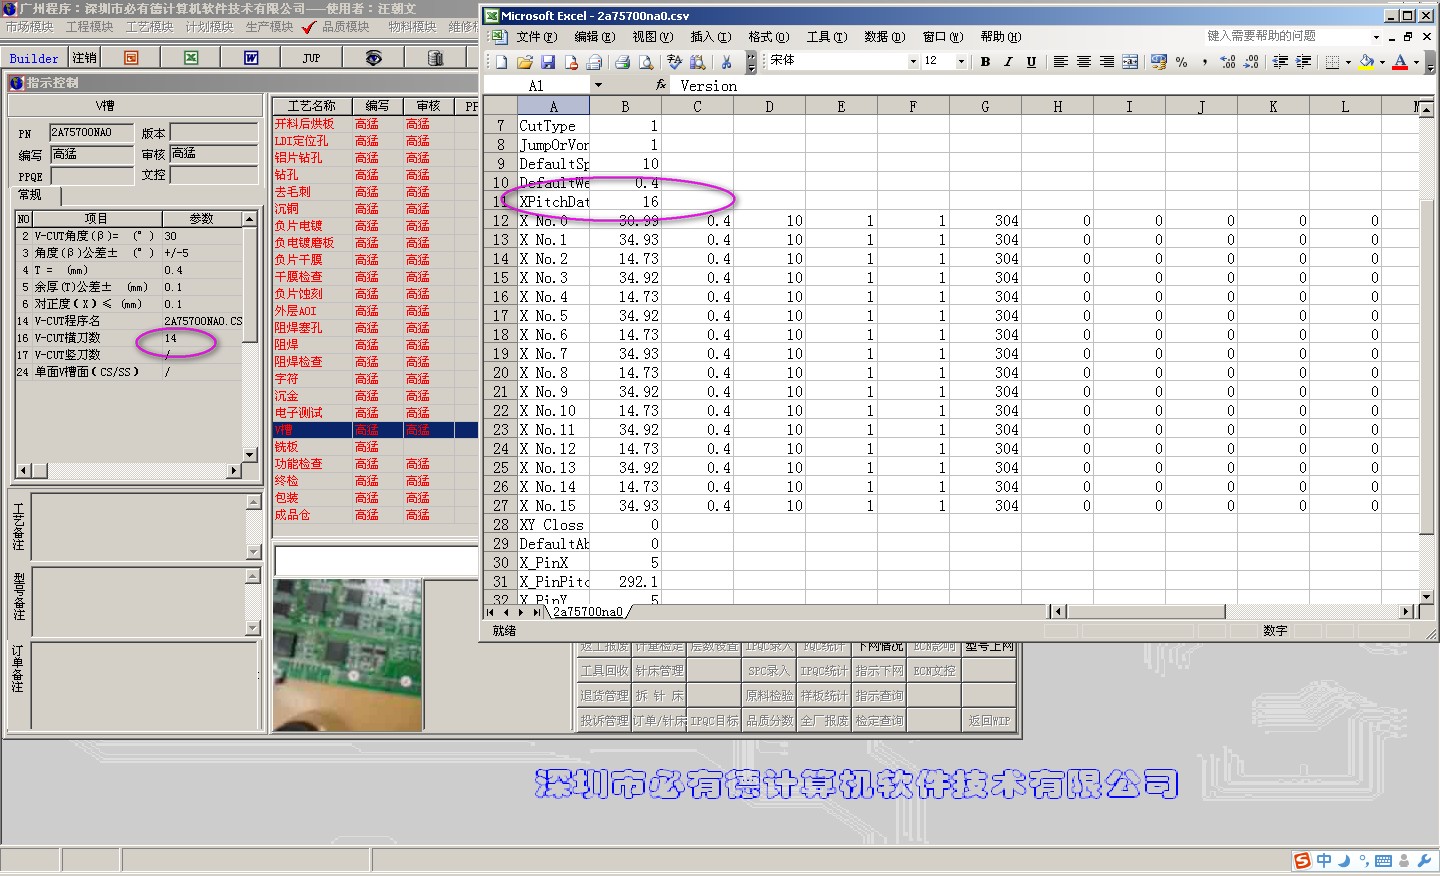
Task: Open Excel 视图 menu
Action: (x=652, y=36)
